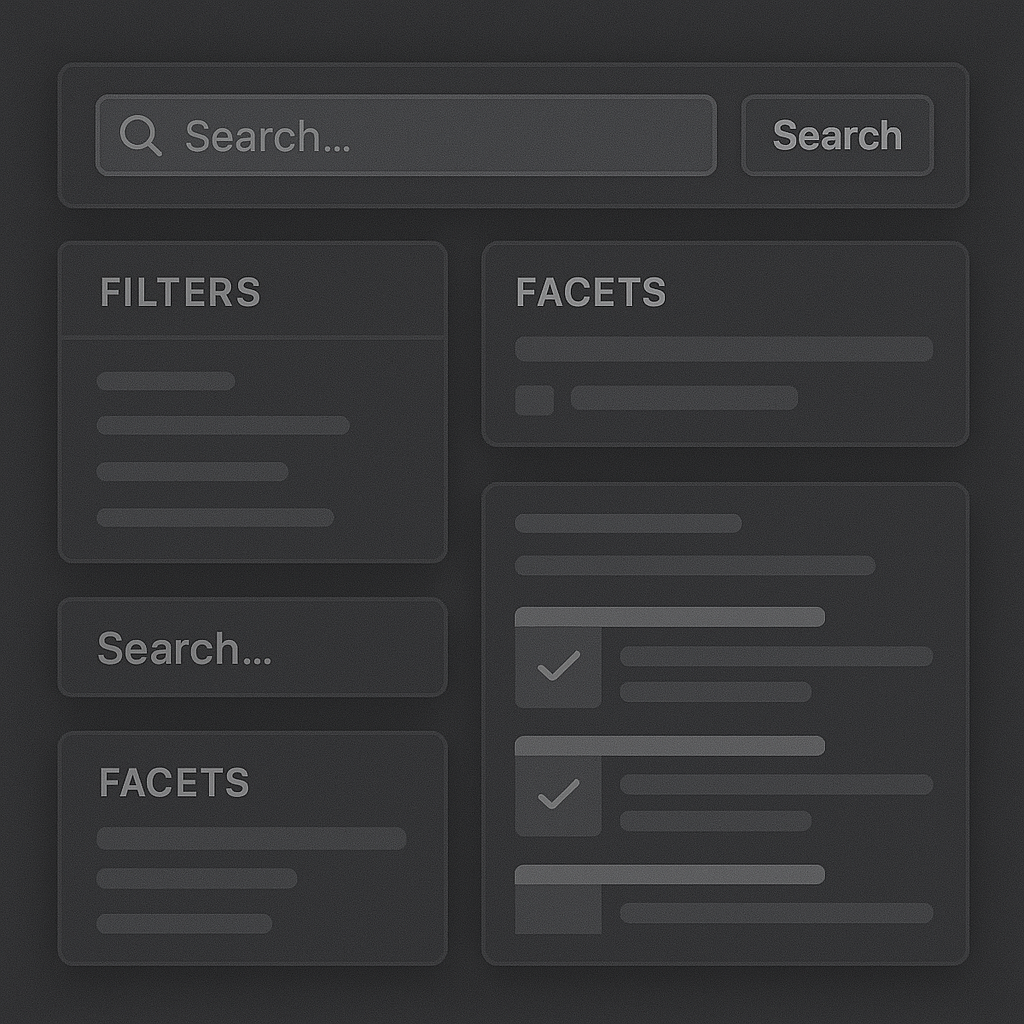
Task: Click the label next to the top-right FACETS checkbox
Action: pos(684,398)
